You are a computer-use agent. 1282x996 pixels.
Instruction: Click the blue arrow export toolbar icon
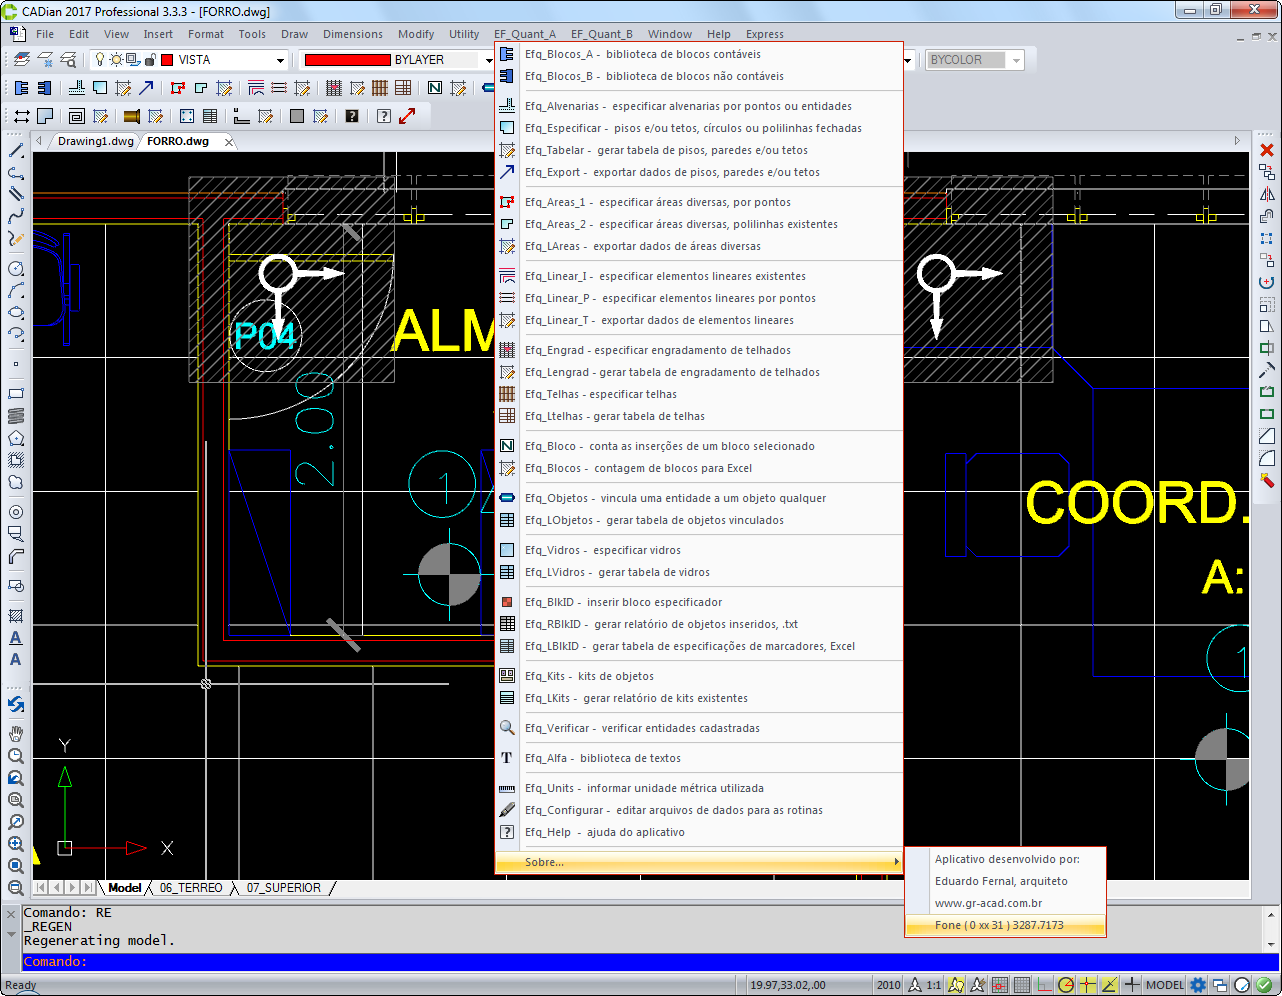click(146, 88)
